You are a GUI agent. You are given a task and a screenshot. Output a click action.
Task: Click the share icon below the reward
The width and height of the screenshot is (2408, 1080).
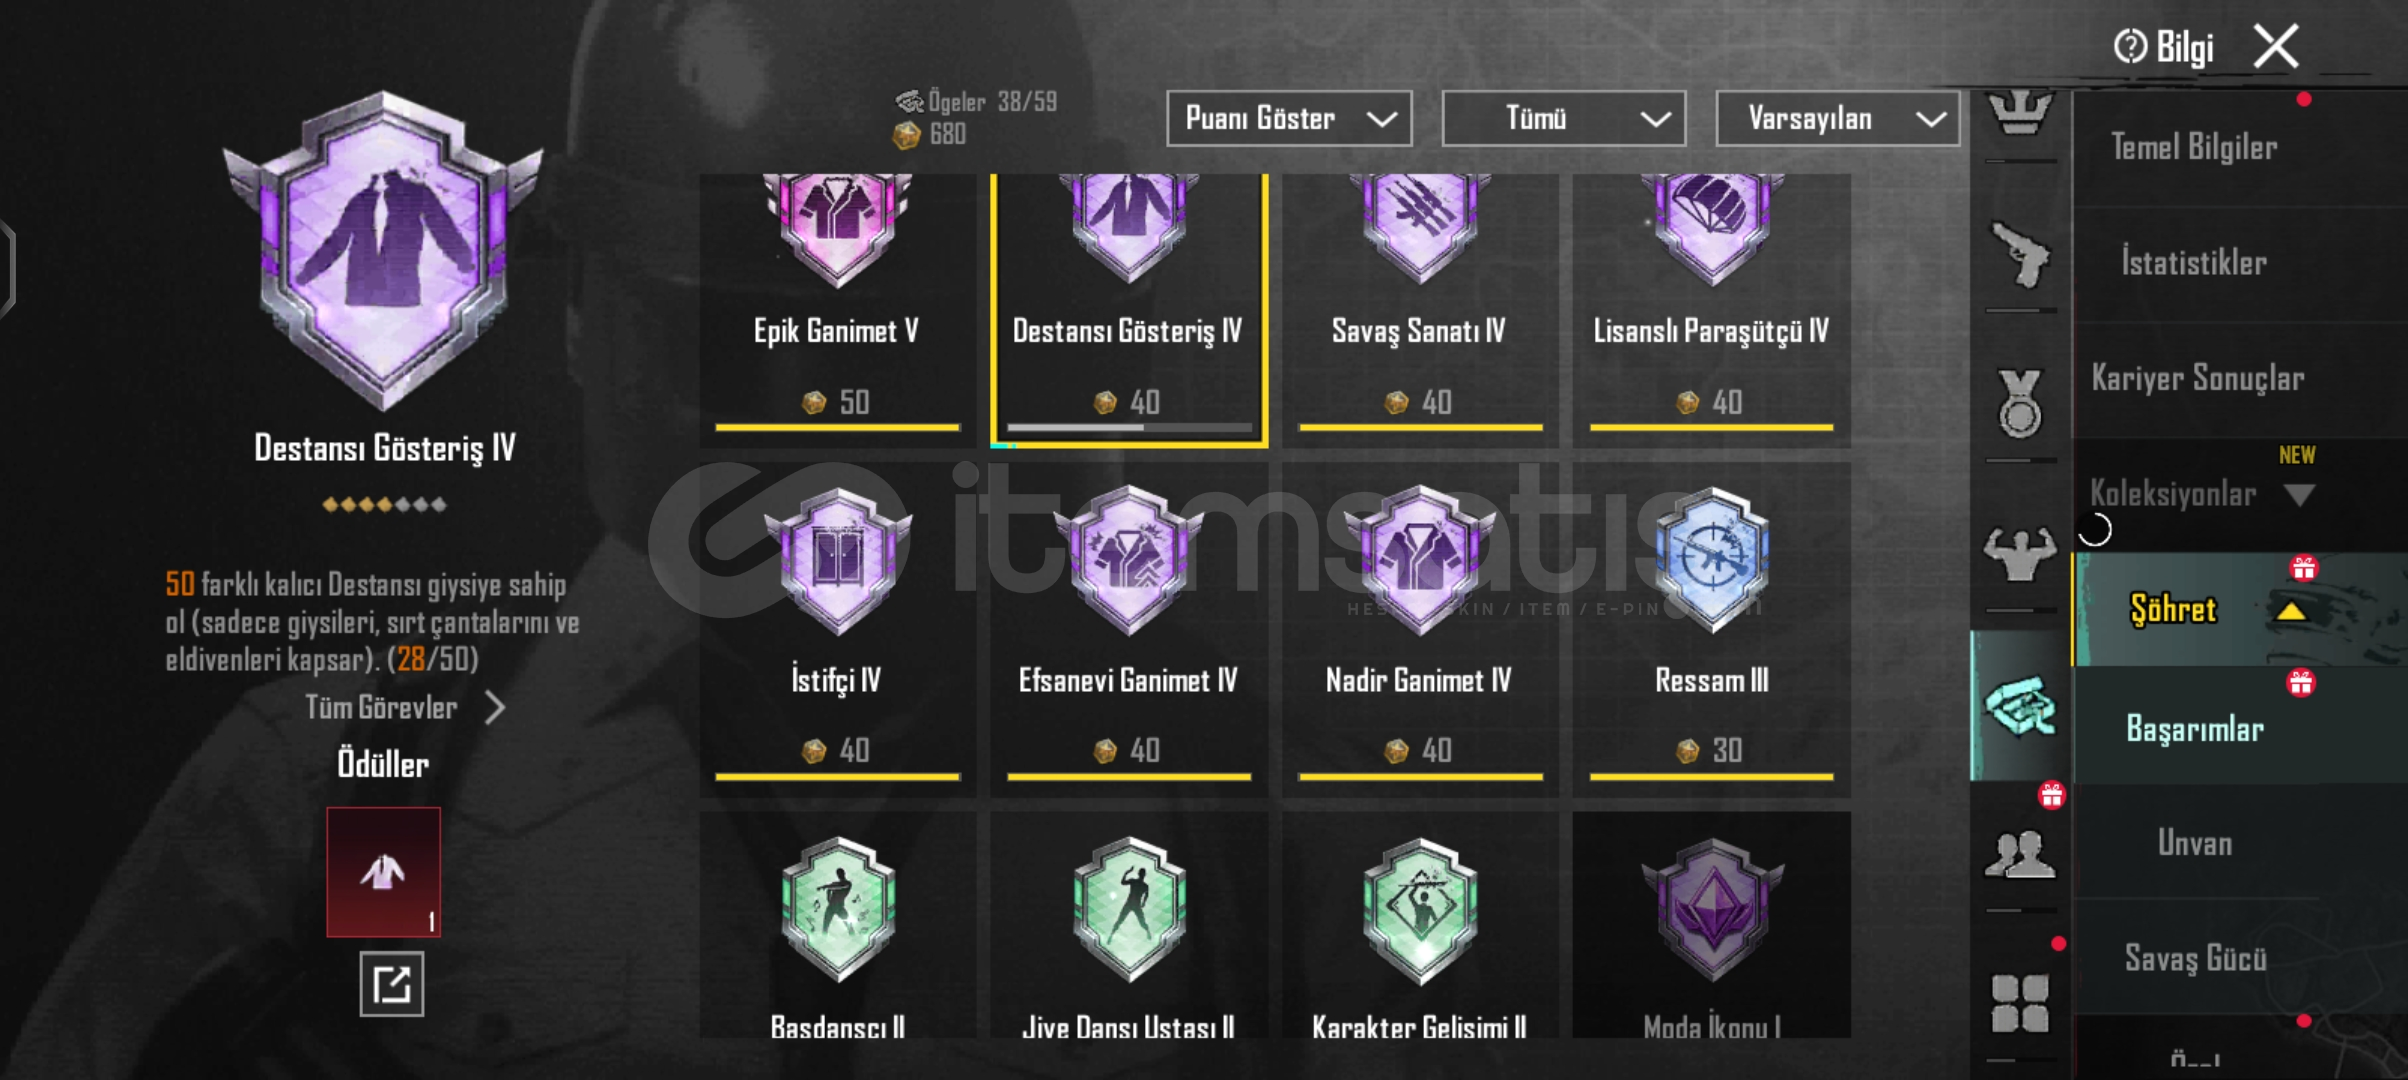tap(392, 984)
